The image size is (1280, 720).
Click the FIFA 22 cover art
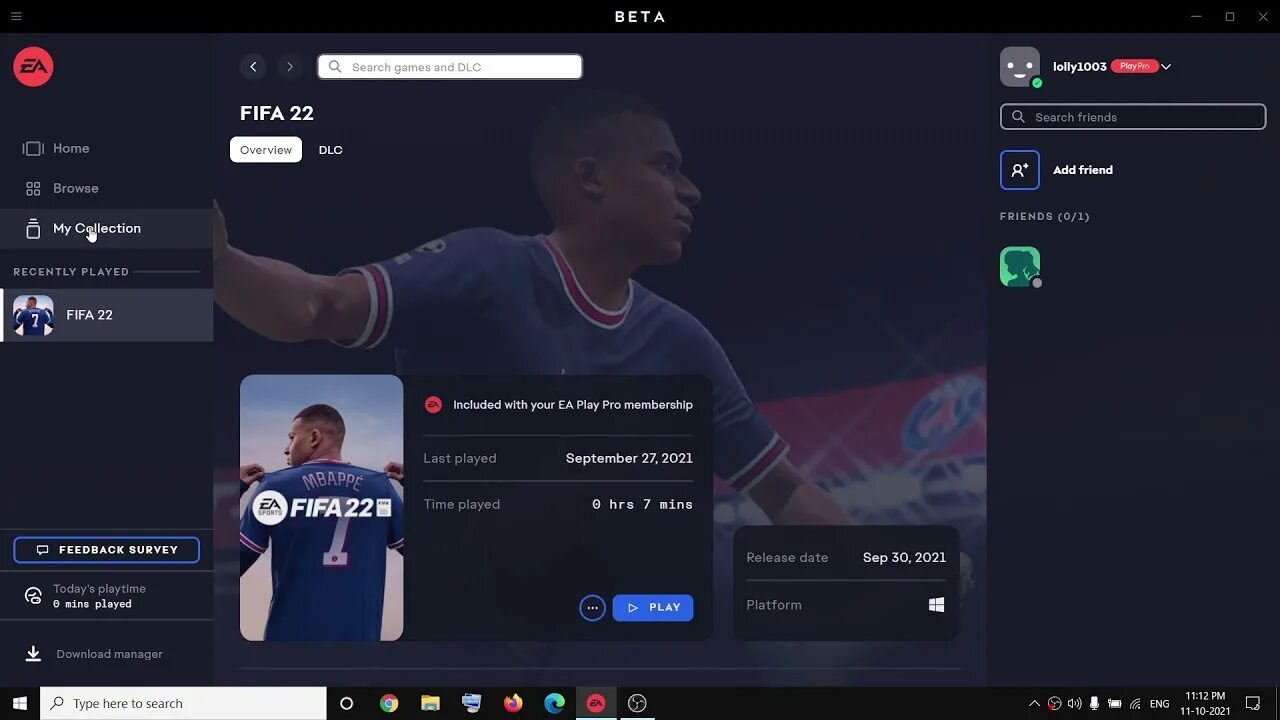[x=322, y=508]
